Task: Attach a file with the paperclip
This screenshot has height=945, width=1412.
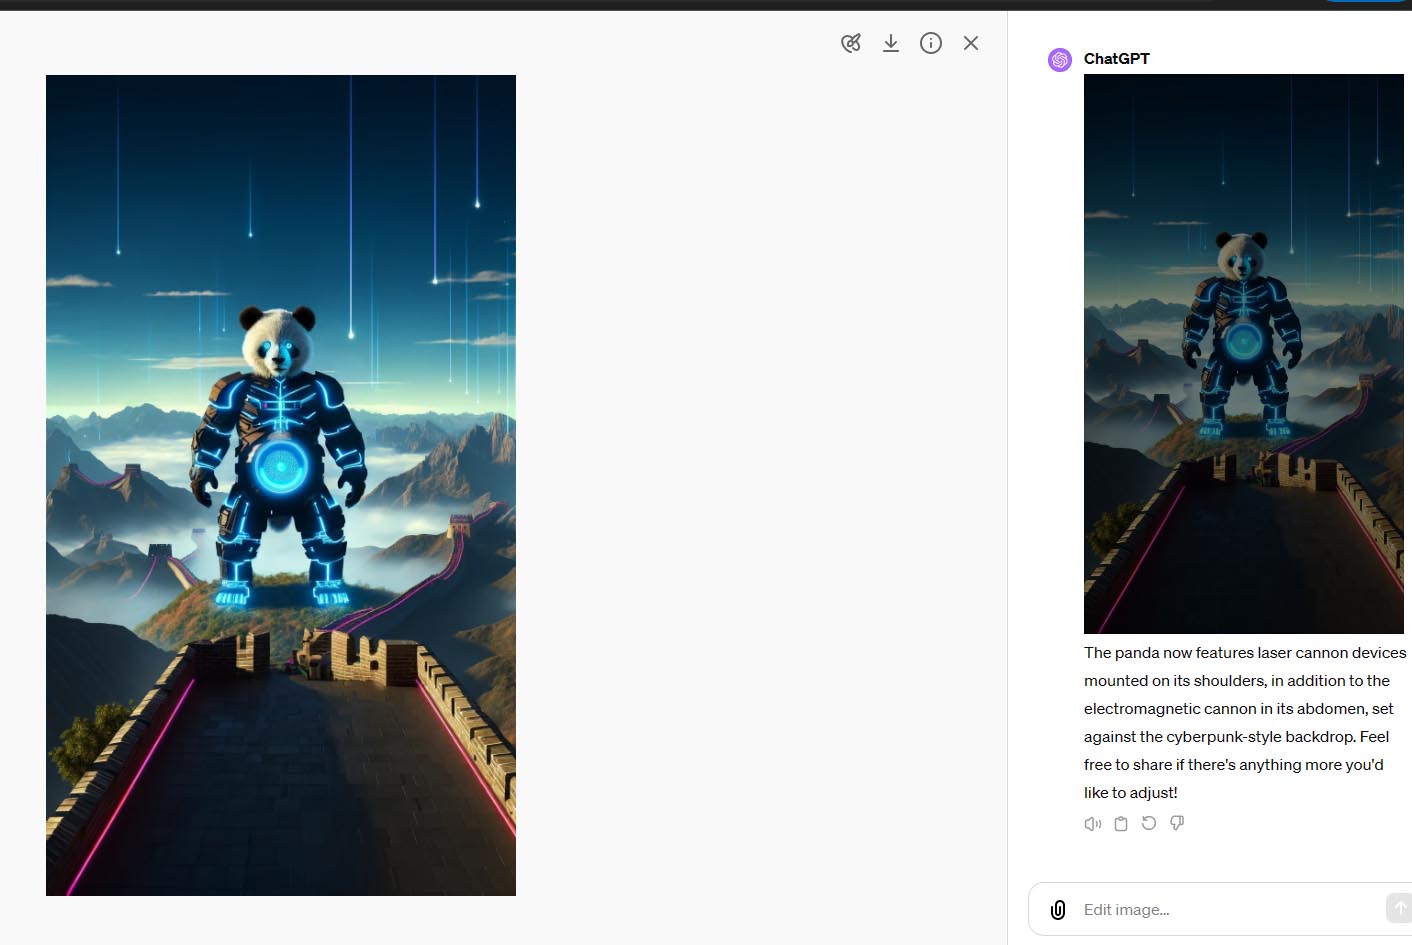Action: tap(1058, 910)
